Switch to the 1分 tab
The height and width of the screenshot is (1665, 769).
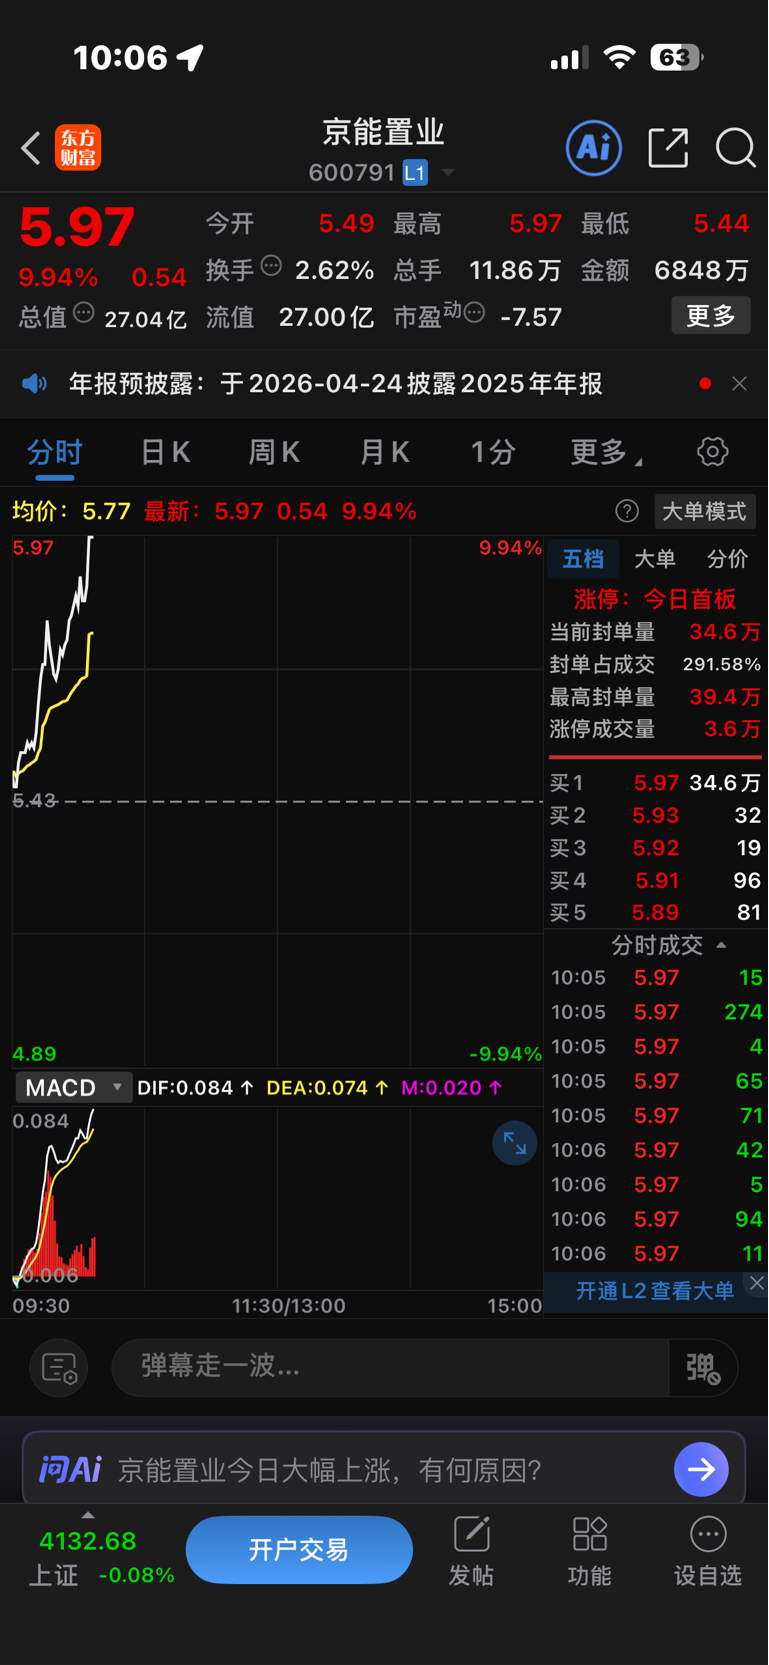(493, 452)
